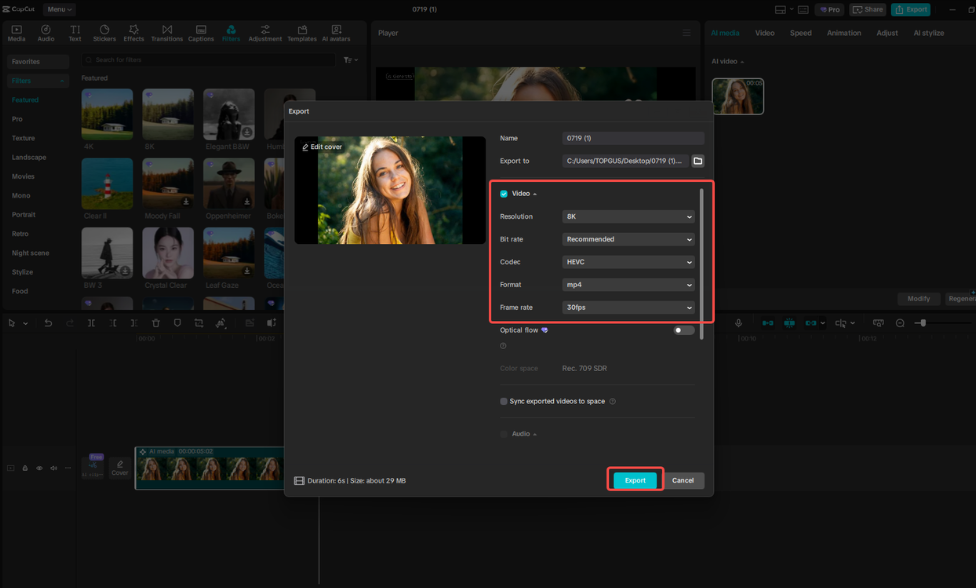This screenshot has height=588, width=976.
Task: Open the Media panel
Action: coord(15,33)
